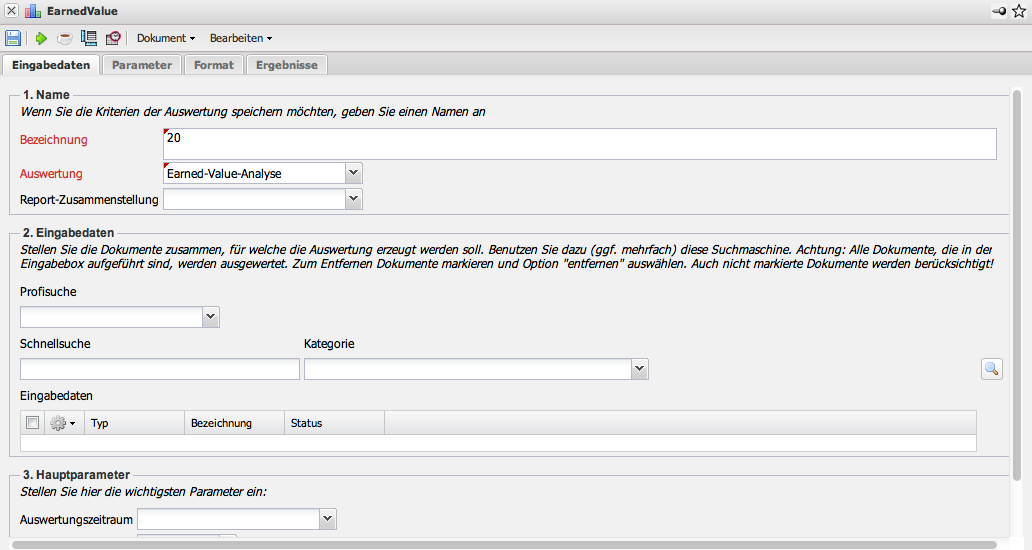Pin the EarnedValue tab with pushpin icon

coord(999,11)
